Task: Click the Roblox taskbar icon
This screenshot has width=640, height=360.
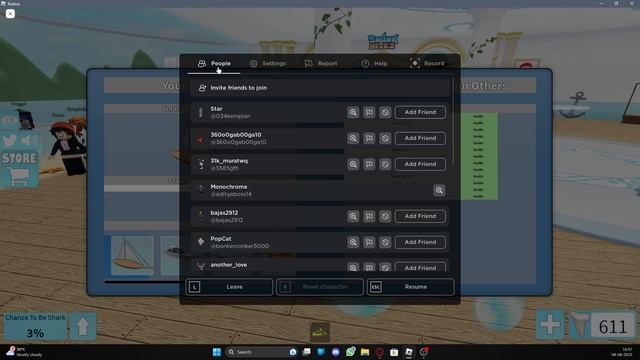Action: point(409,352)
